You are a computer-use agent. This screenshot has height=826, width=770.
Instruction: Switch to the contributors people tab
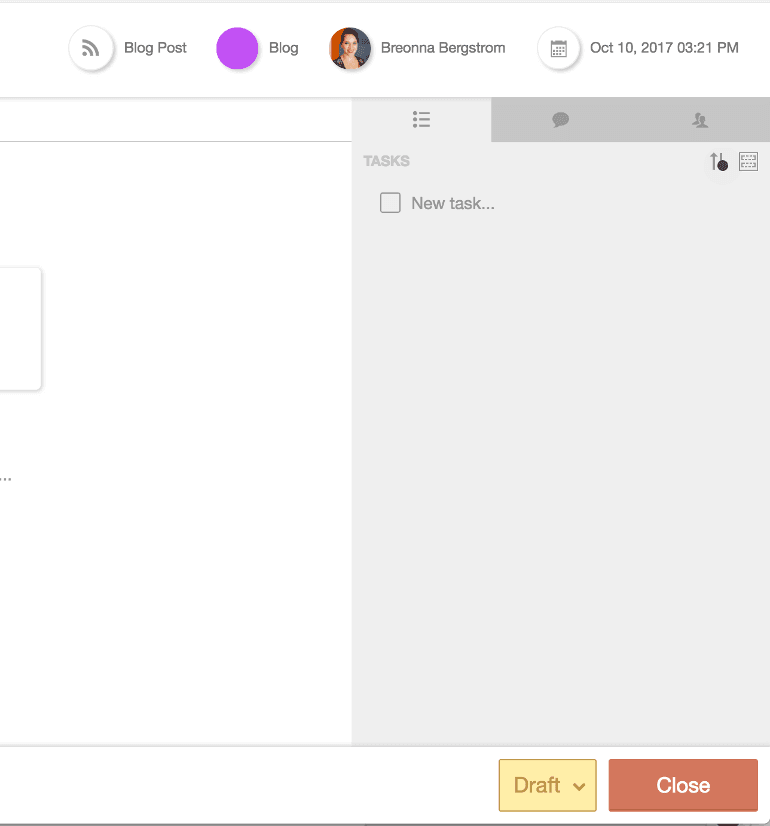700,120
